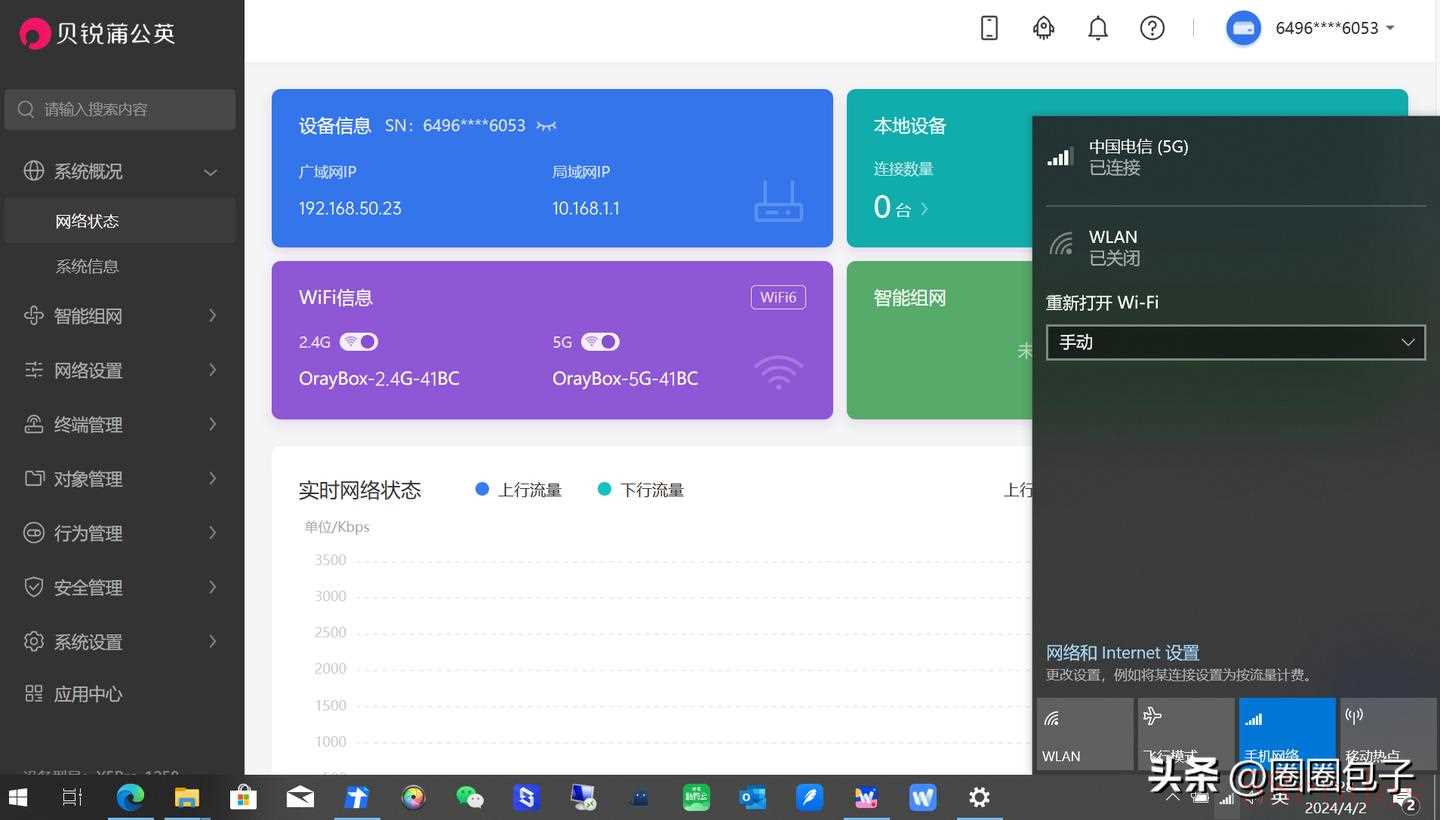The image size is (1440, 820).
Task: Toggle the 5G WiFi switch
Action: point(600,342)
